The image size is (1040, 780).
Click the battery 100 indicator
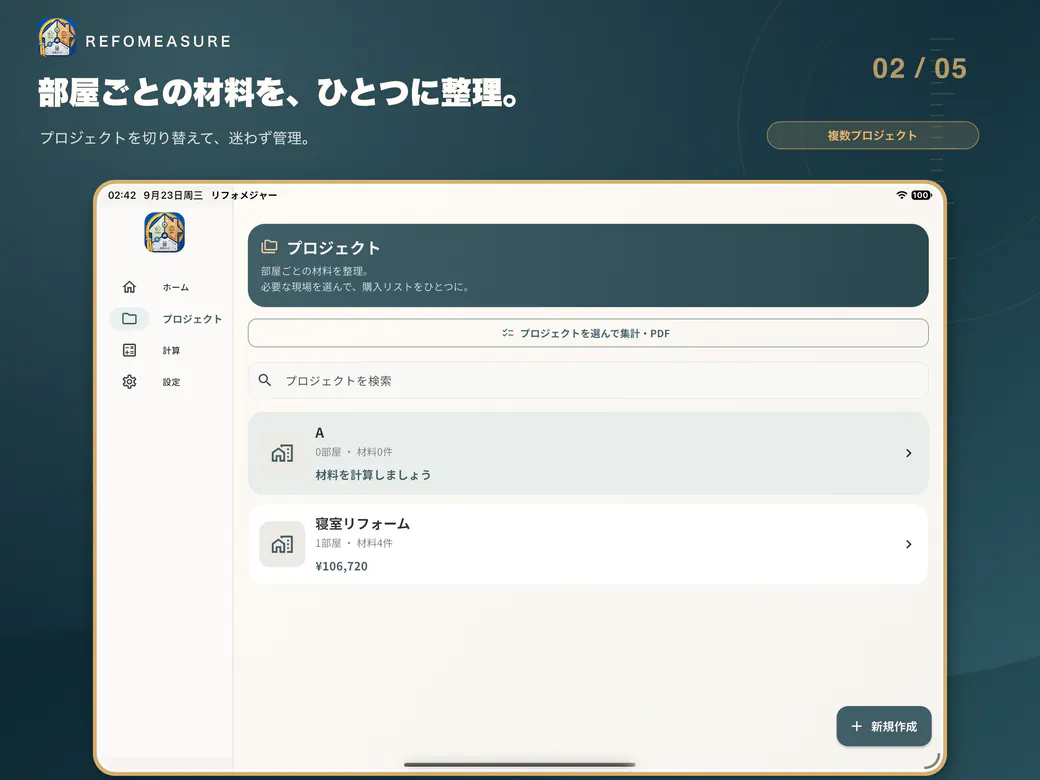point(921,195)
